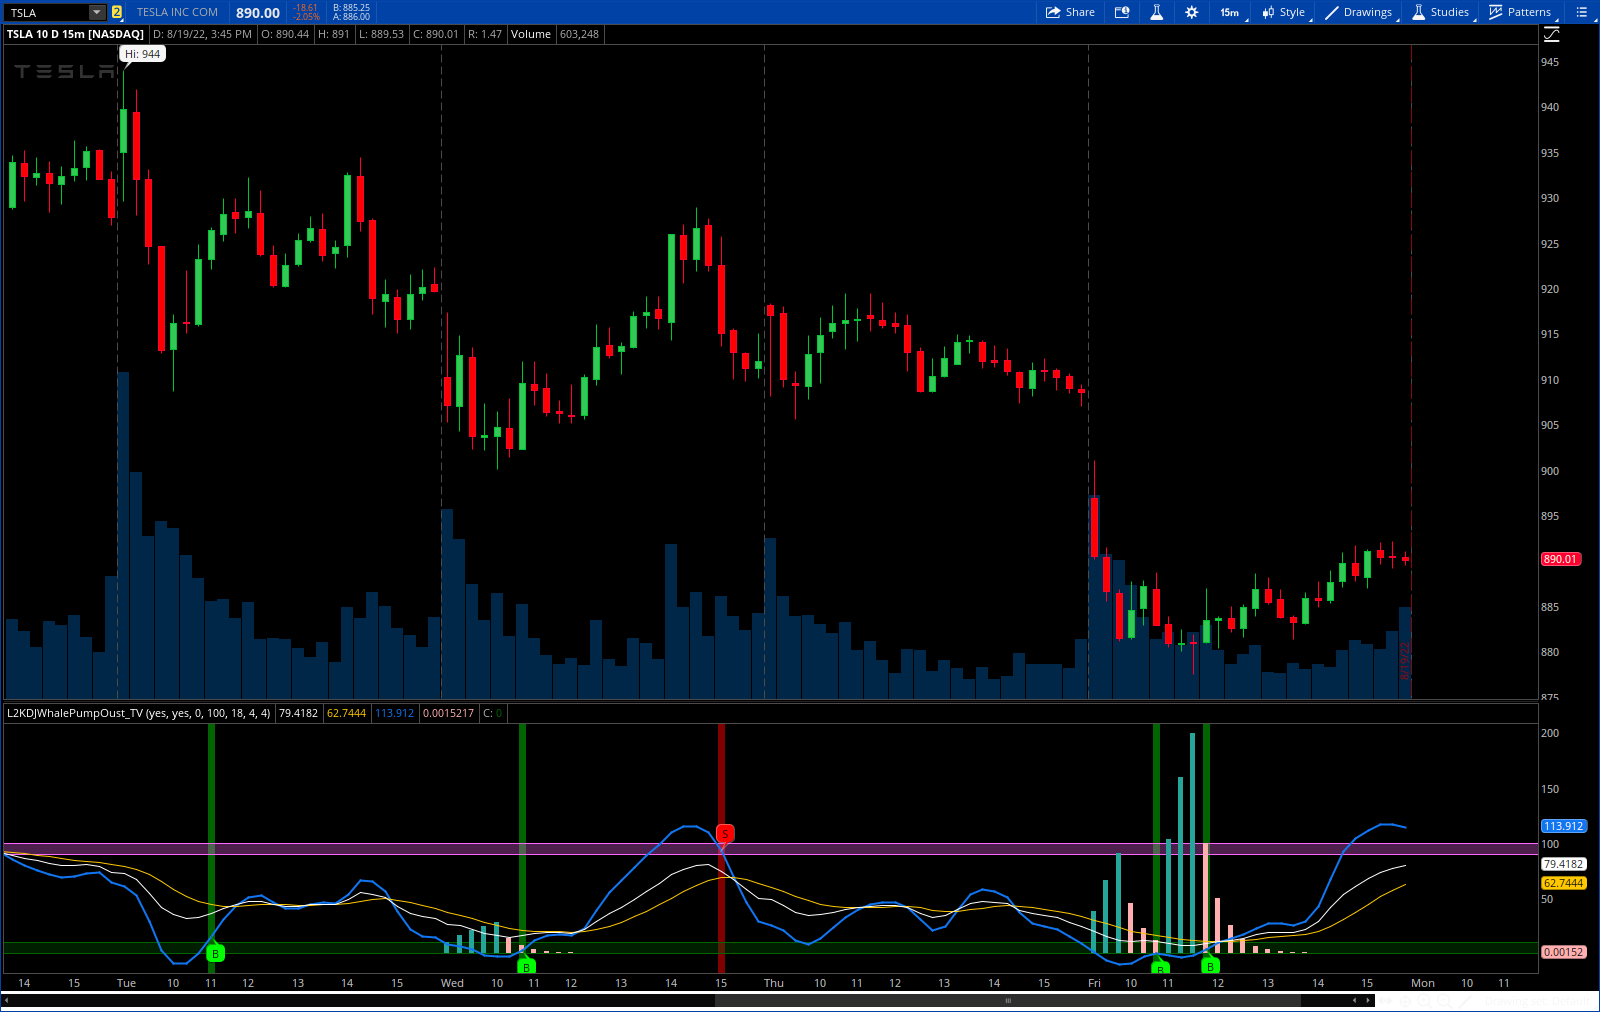
Task: Toggle the price axis scale icon
Action: click(1552, 34)
